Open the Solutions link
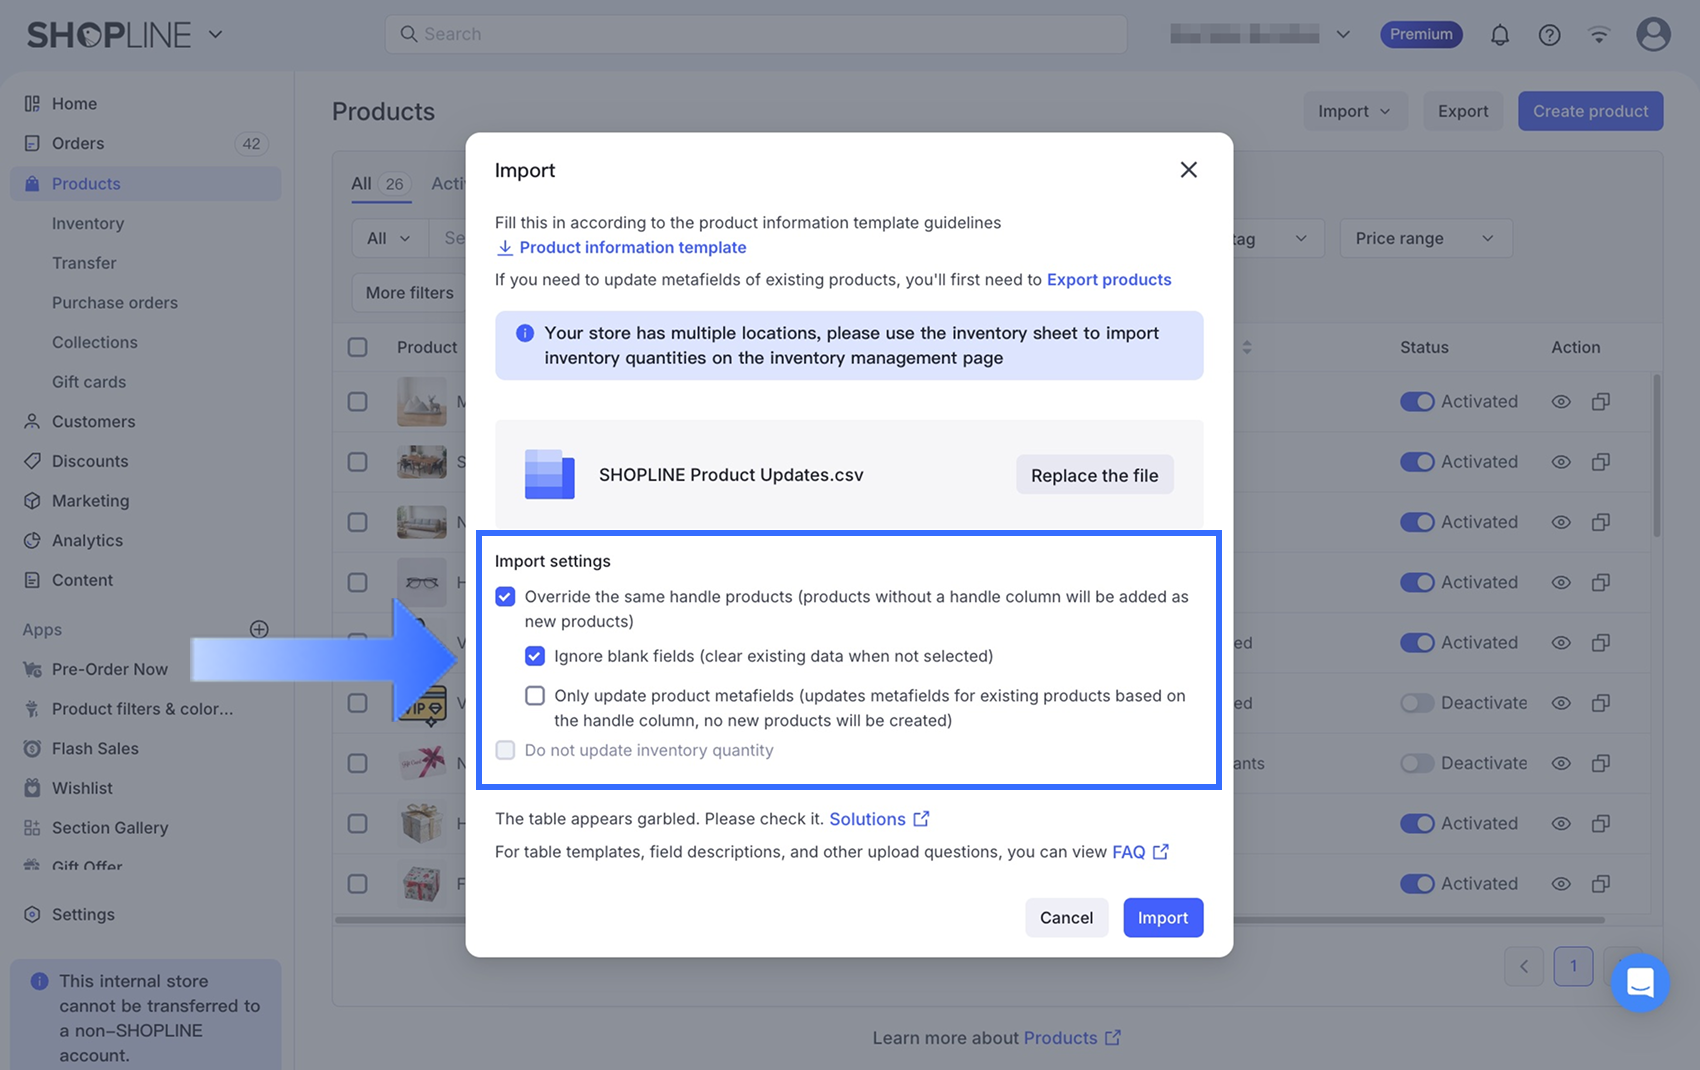Viewport: 1700px width, 1070px height. [x=880, y=819]
